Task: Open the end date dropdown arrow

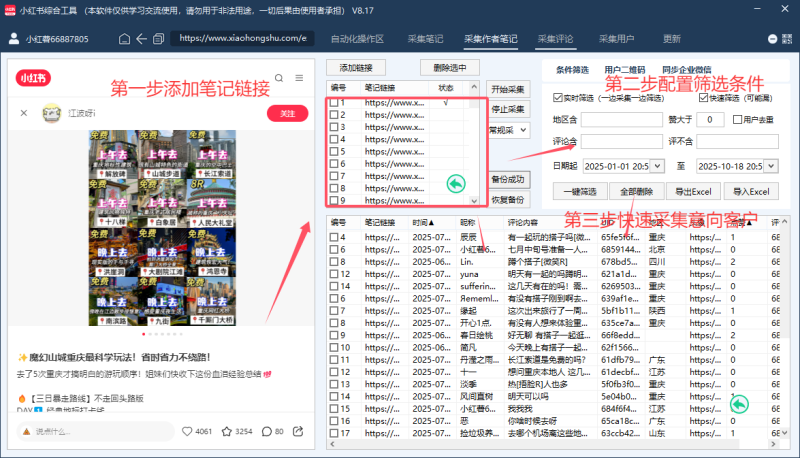Action: pos(771,166)
